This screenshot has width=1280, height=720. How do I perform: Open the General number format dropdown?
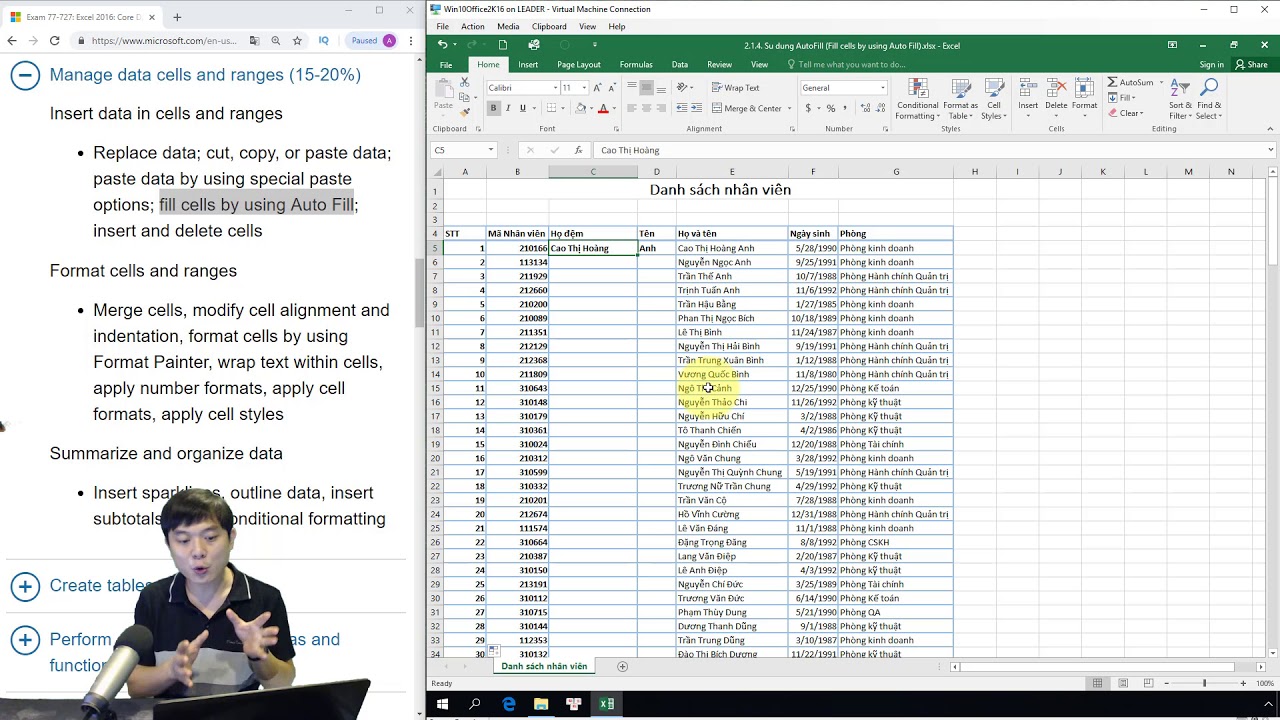pyautogui.click(x=882, y=88)
